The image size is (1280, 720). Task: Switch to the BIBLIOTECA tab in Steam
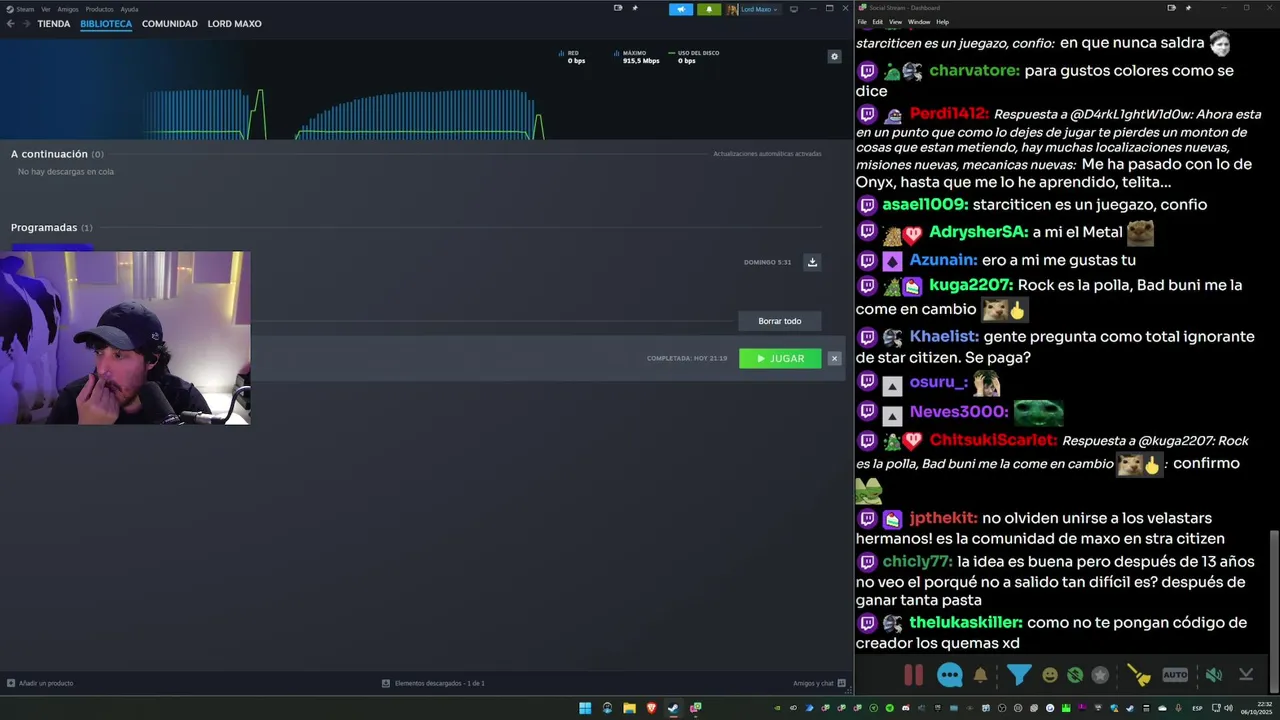[x=106, y=24]
